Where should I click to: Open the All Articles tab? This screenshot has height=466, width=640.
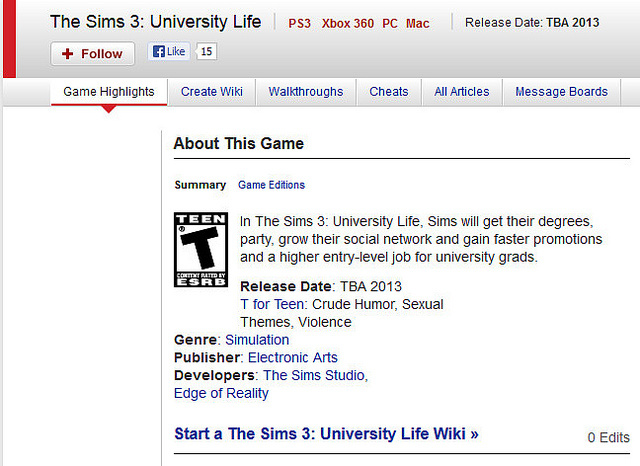pyautogui.click(x=462, y=92)
